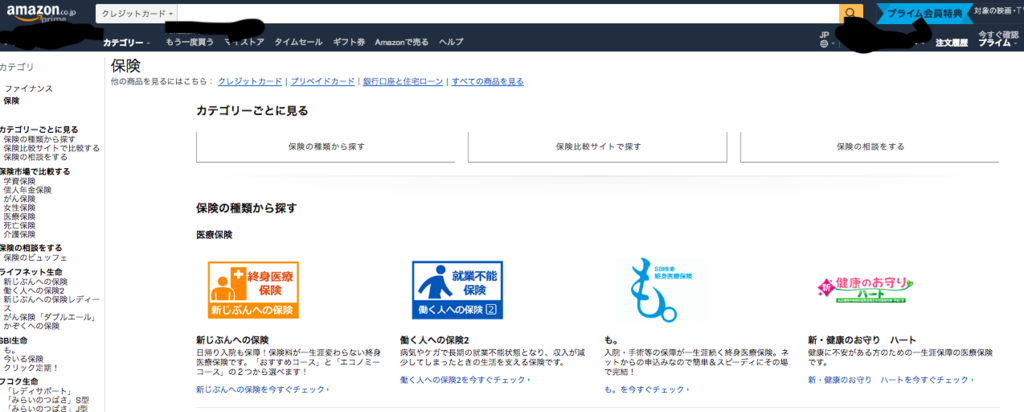Click the 新・健康のお守り ハート product title
This screenshot has height=412, width=1024.
[x=862, y=340]
